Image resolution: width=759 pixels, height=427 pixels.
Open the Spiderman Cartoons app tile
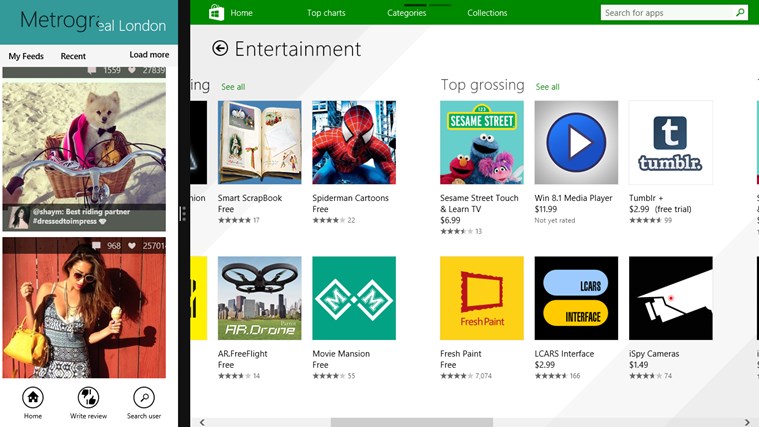354,142
